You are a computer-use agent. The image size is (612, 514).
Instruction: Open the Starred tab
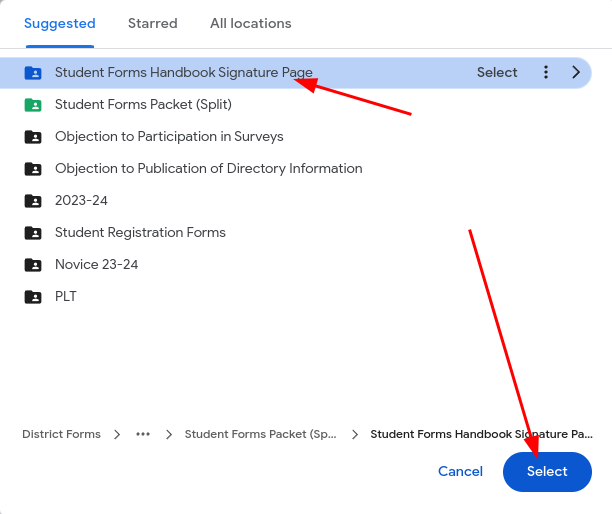(153, 23)
